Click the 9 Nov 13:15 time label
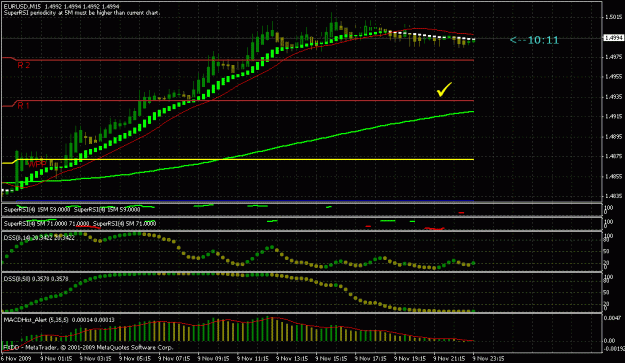The height and width of the screenshot is (363, 625). 292,358
